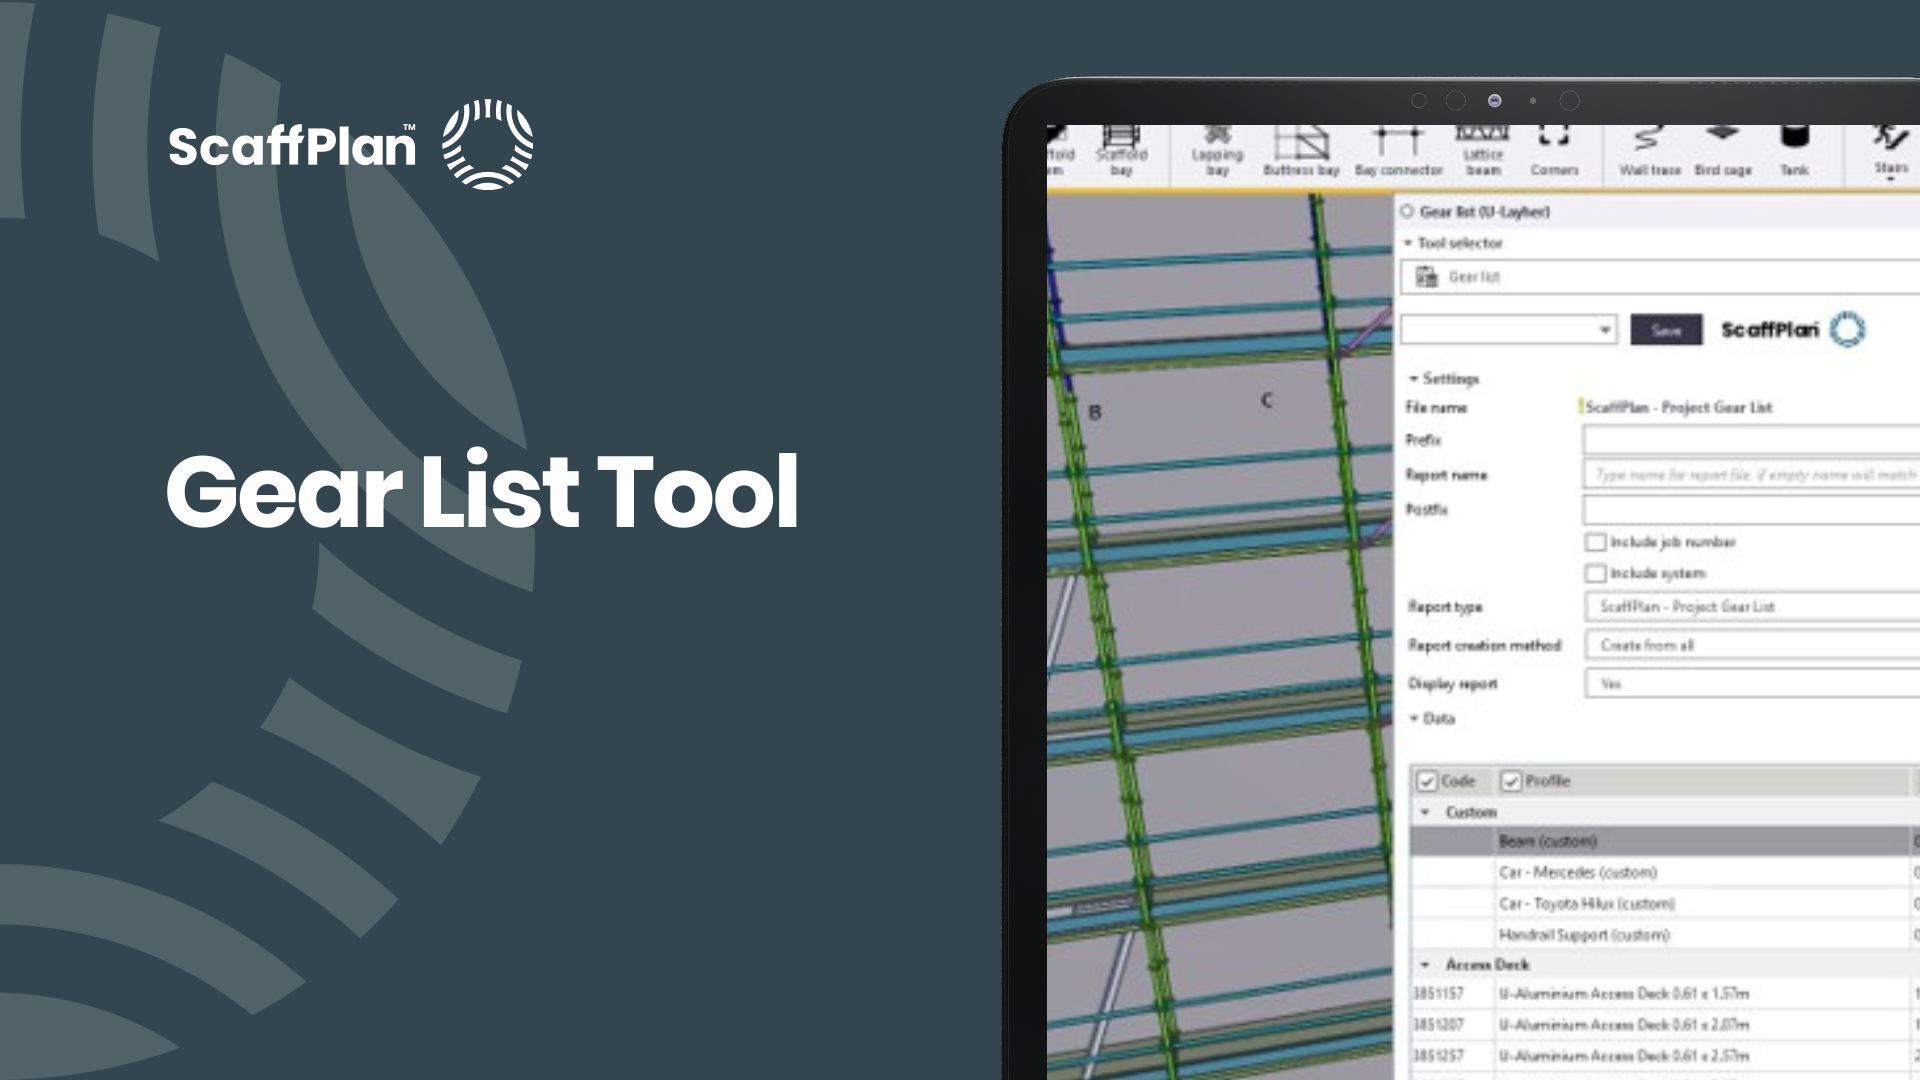The height and width of the screenshot is (1080, 1920).
Task: Select the Beam (custom) row
Action: click(1665, 841)
